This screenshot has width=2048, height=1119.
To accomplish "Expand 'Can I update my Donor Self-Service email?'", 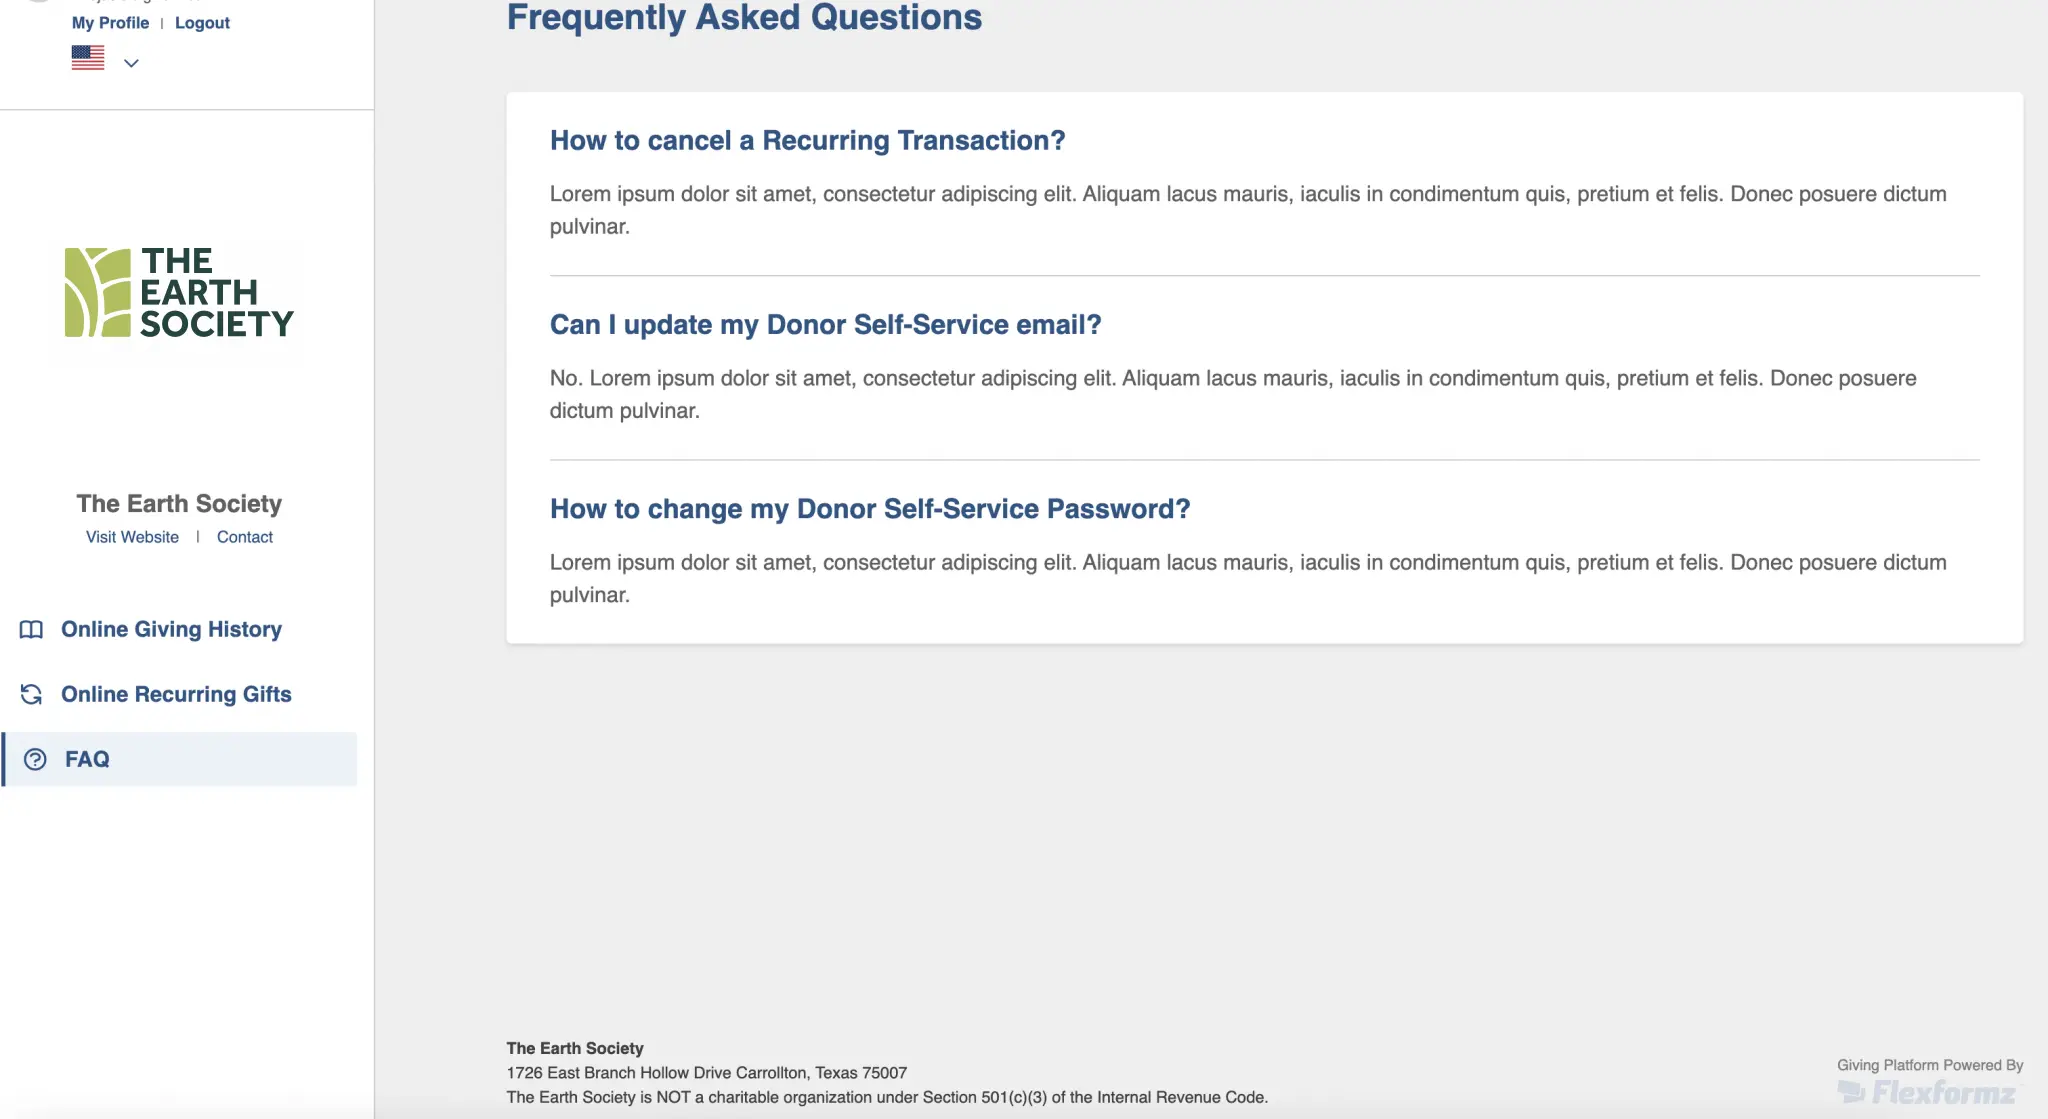I will (x=825, y=325).
